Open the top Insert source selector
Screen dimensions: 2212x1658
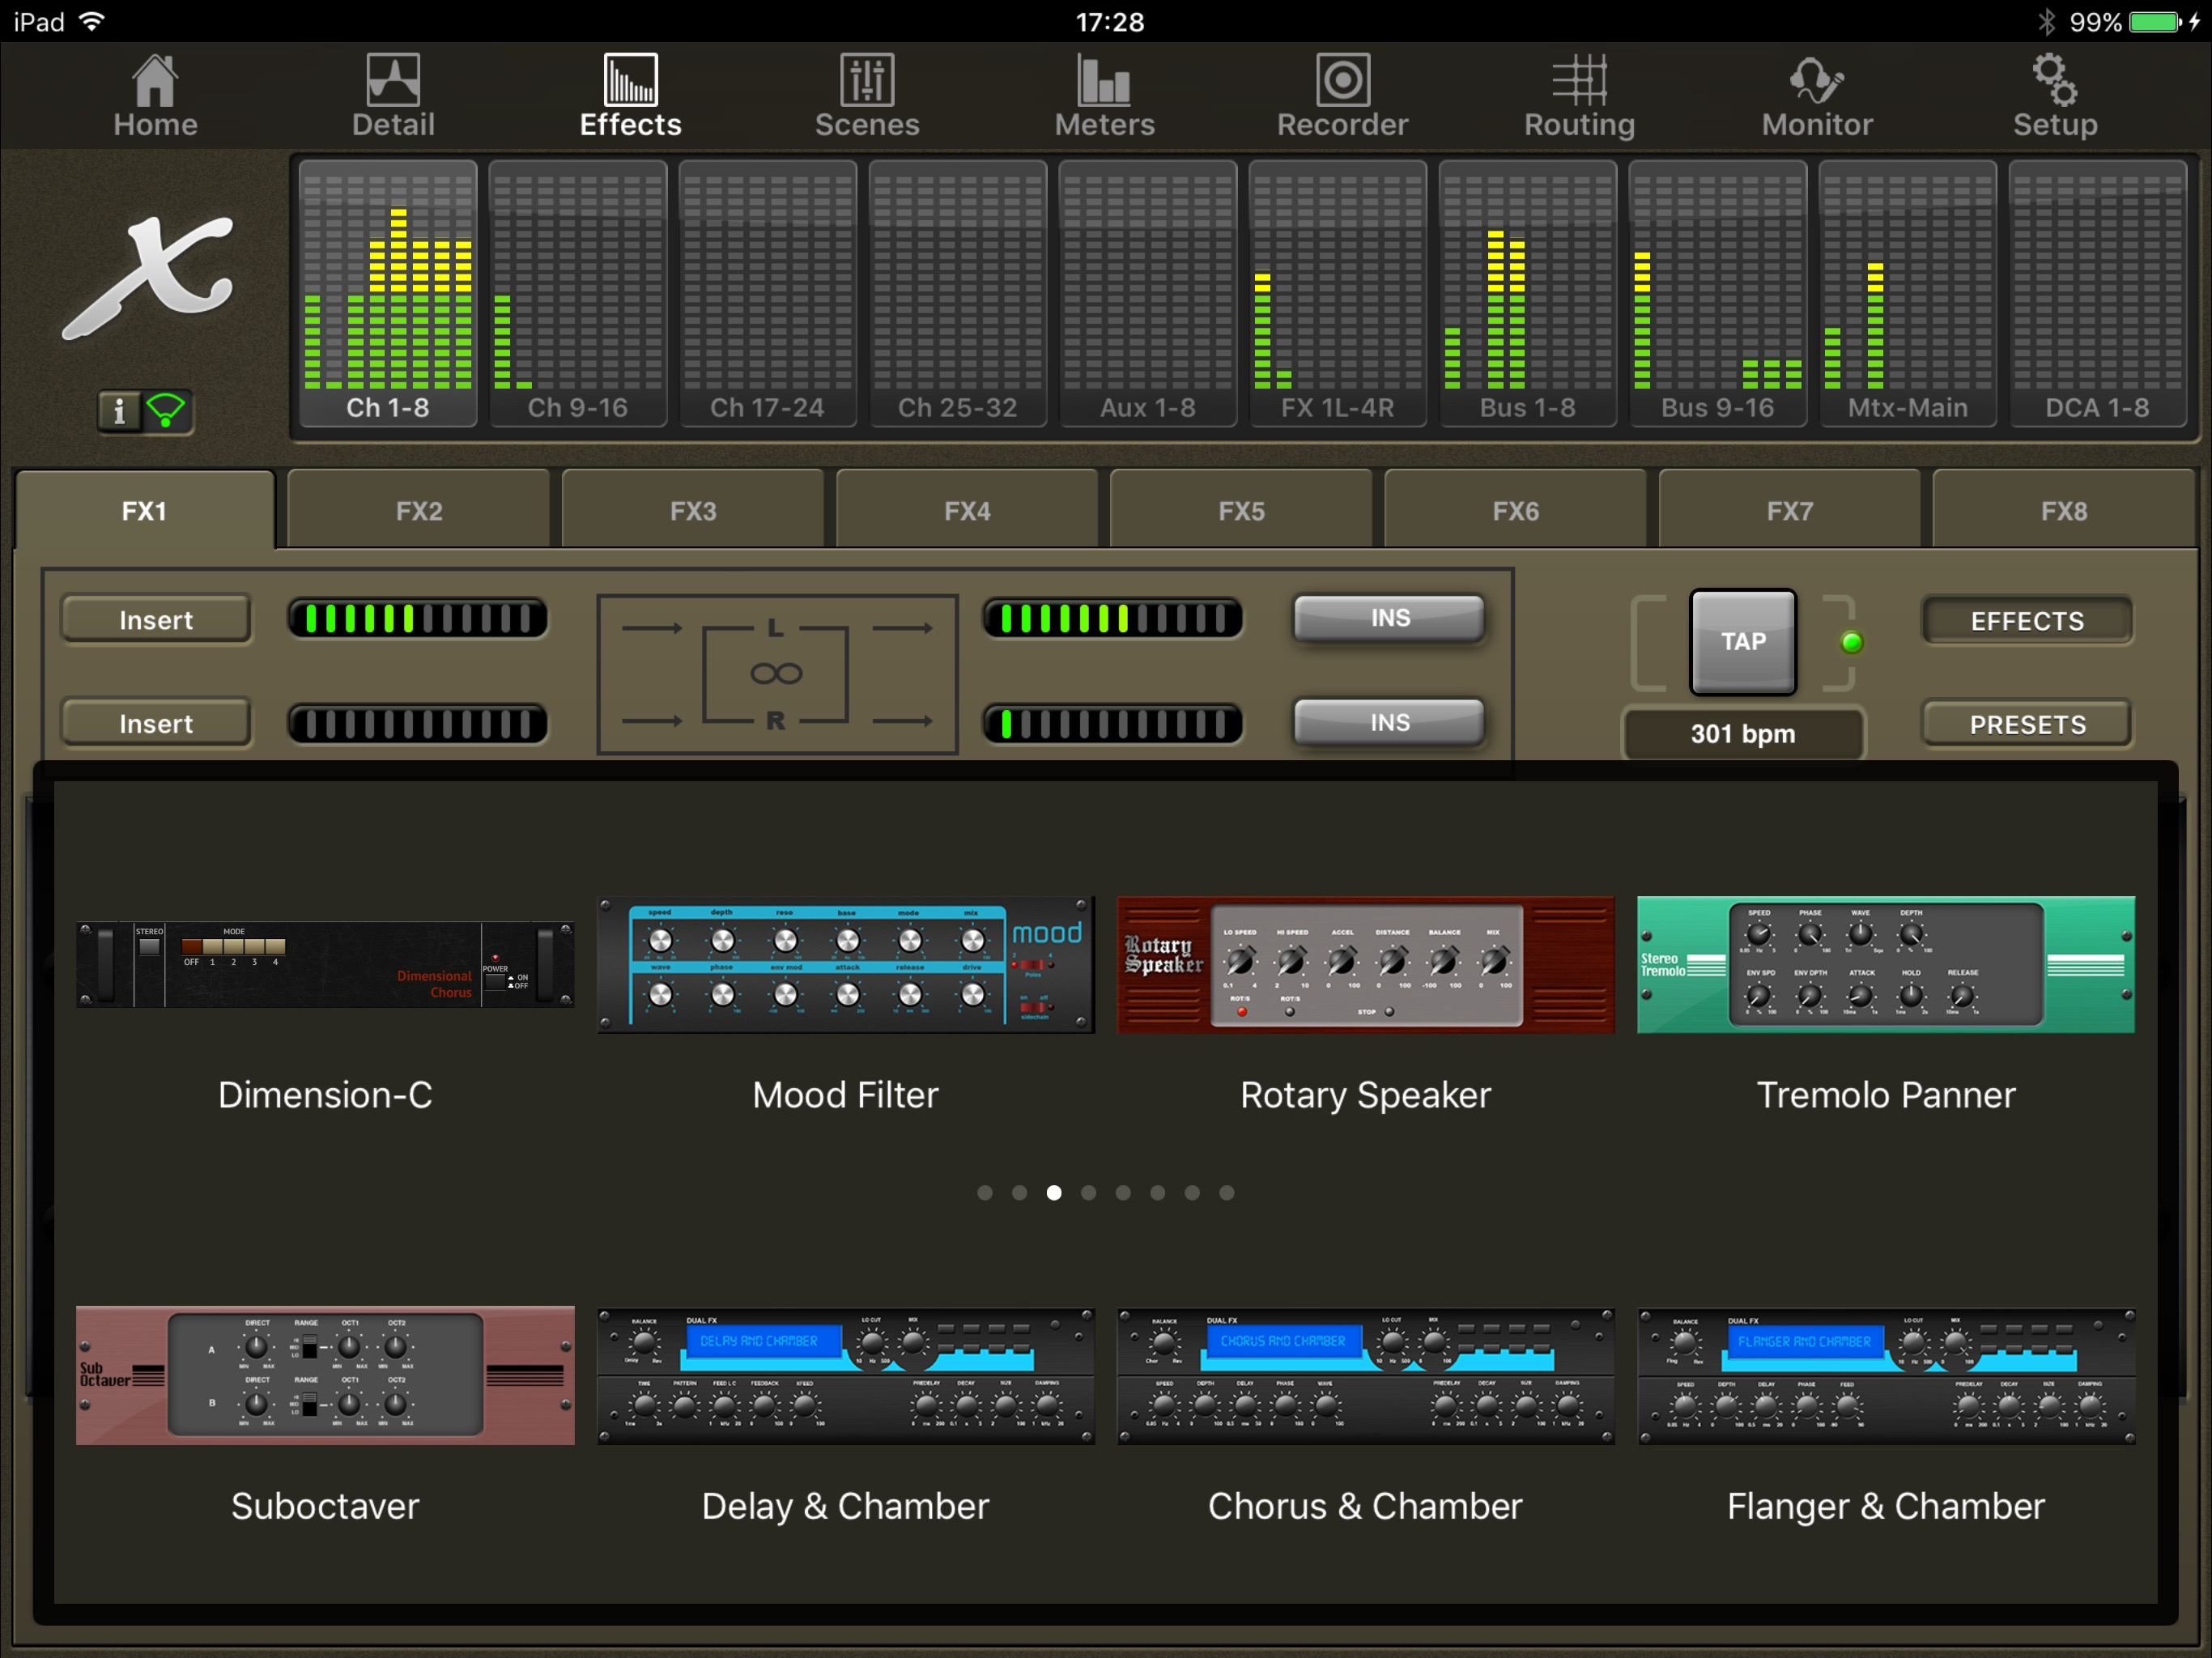click(156, 620)
